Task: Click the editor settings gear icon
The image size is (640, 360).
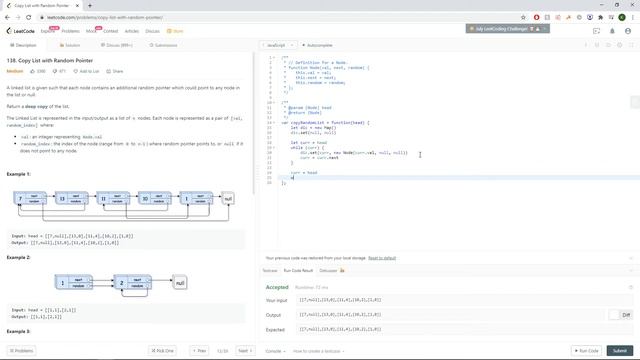Action: coord(620,45)
